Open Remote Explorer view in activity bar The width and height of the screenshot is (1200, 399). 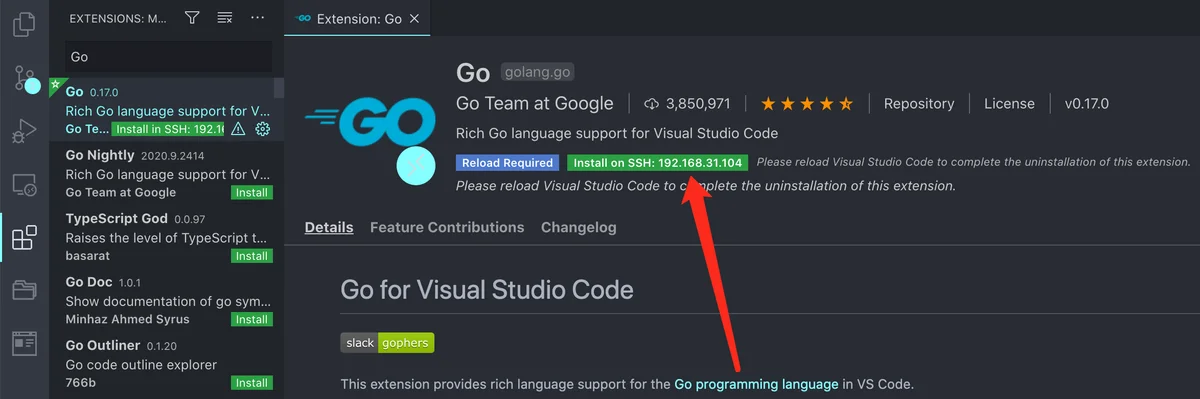pyautogui.click(x=24, y=184)
